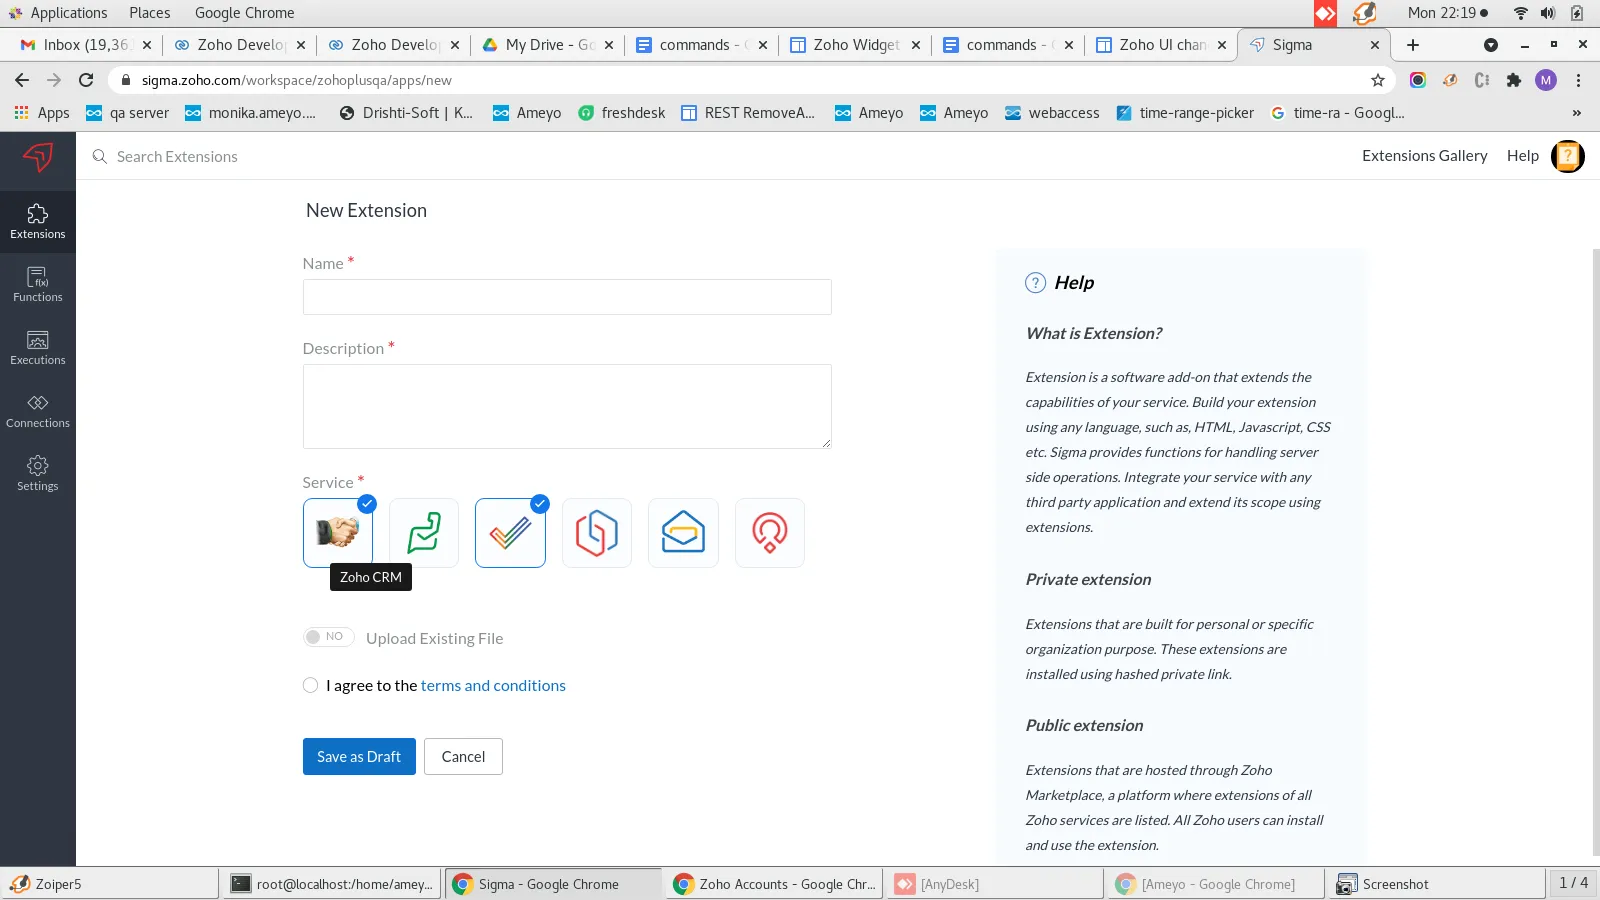Open the Chrome extensions puzzle icon

coord(1514,80)
